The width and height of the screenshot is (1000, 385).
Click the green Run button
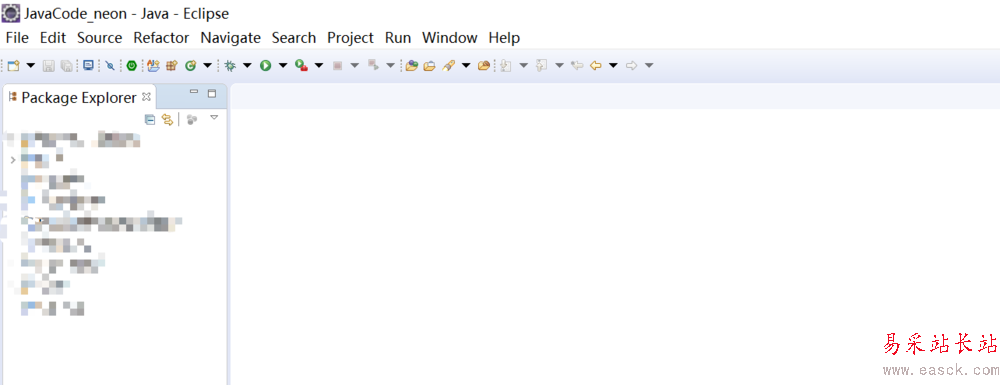tap(265, 65)
